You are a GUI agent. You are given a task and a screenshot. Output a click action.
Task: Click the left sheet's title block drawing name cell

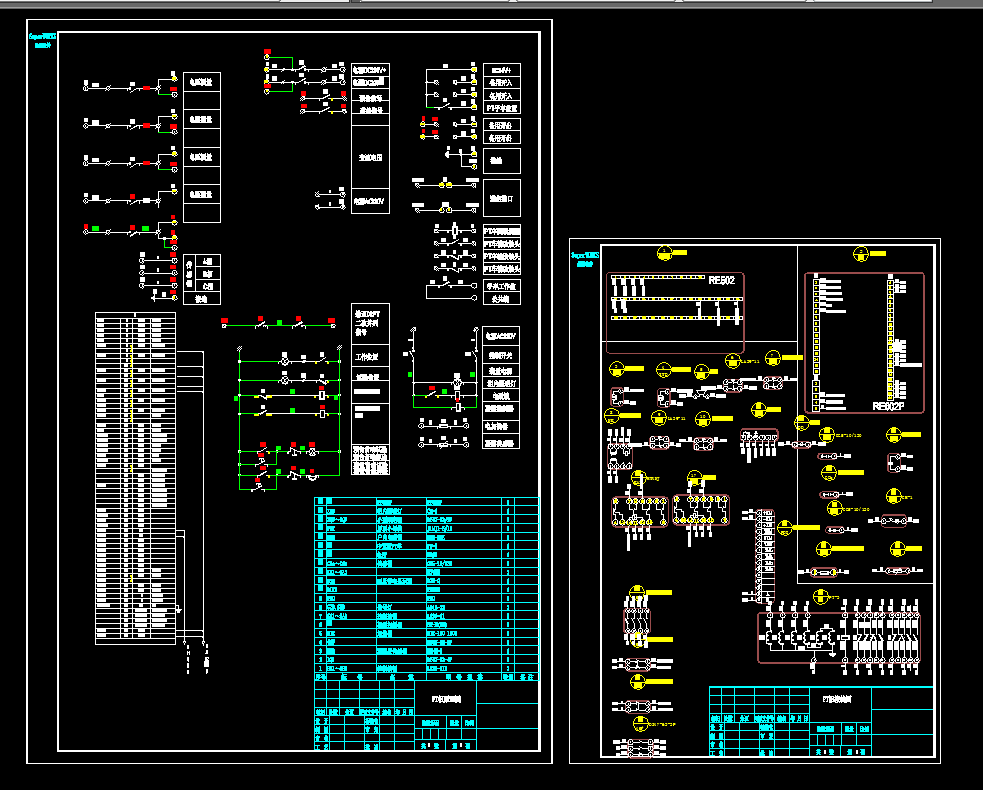pyautogui.click(x=446, y=699)
